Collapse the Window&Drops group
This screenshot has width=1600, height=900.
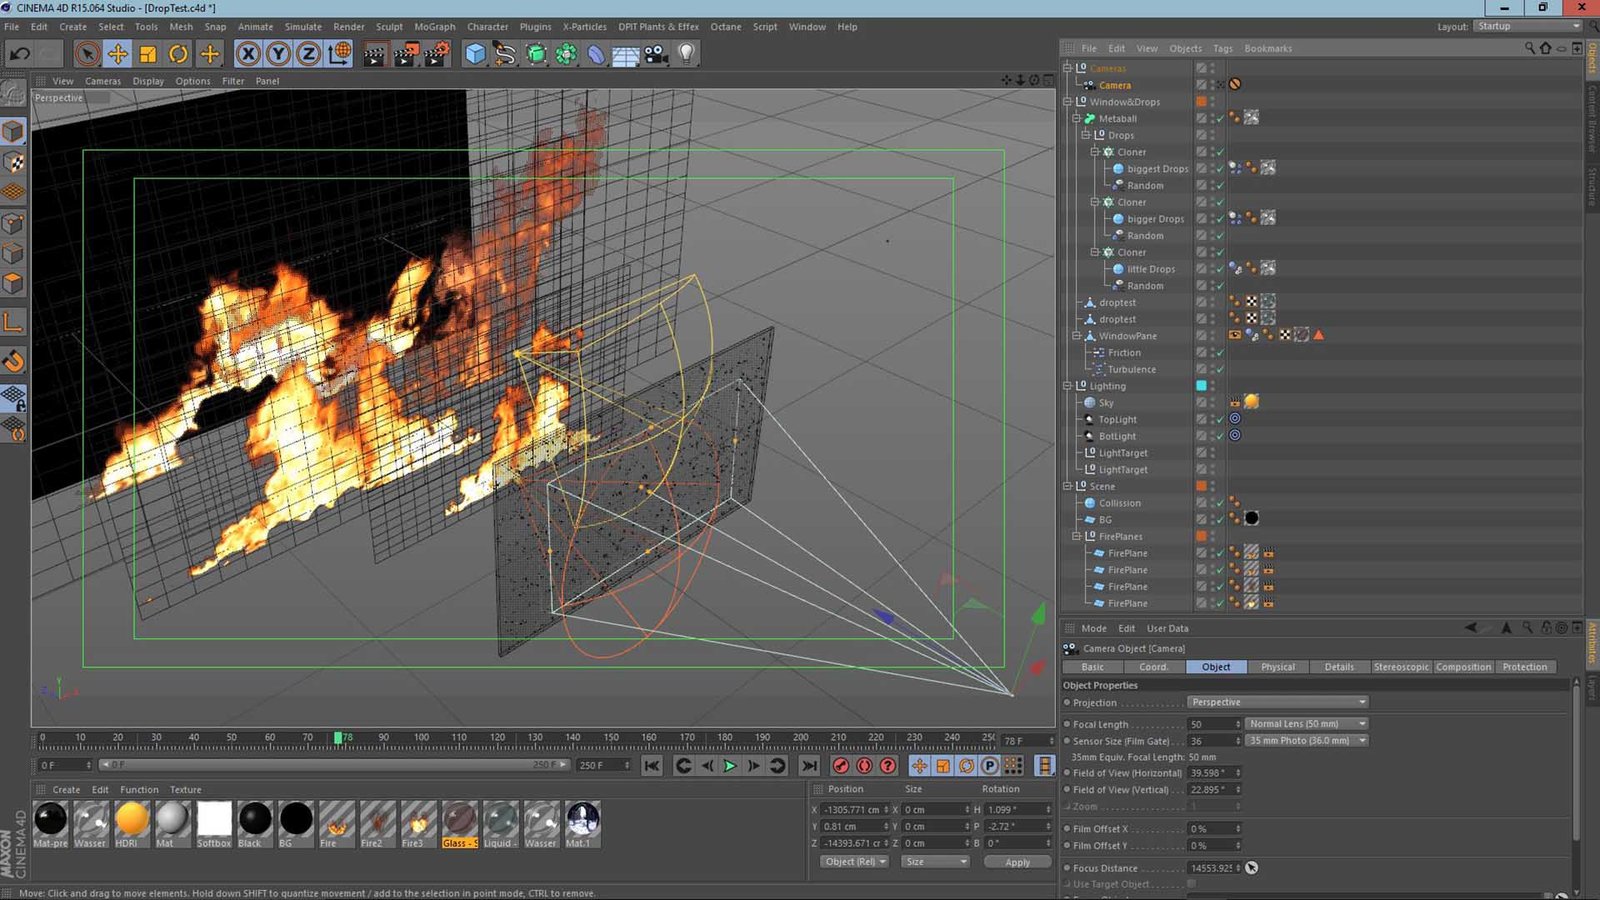(x=1067, y=102)
